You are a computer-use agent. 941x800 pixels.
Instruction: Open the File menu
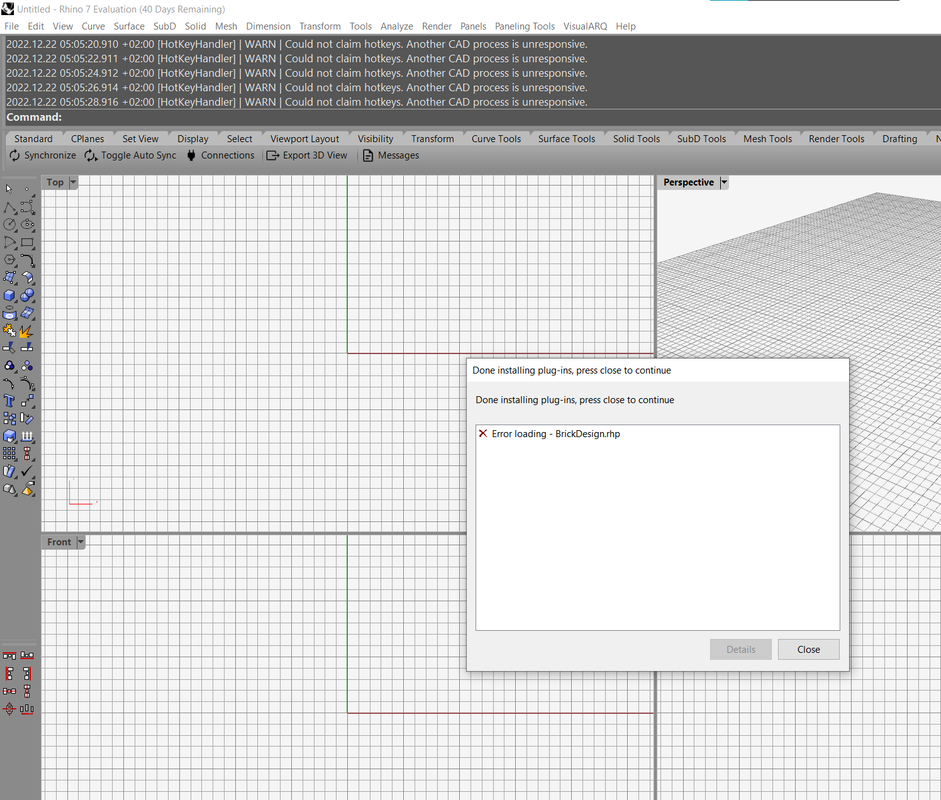point(11,26)
